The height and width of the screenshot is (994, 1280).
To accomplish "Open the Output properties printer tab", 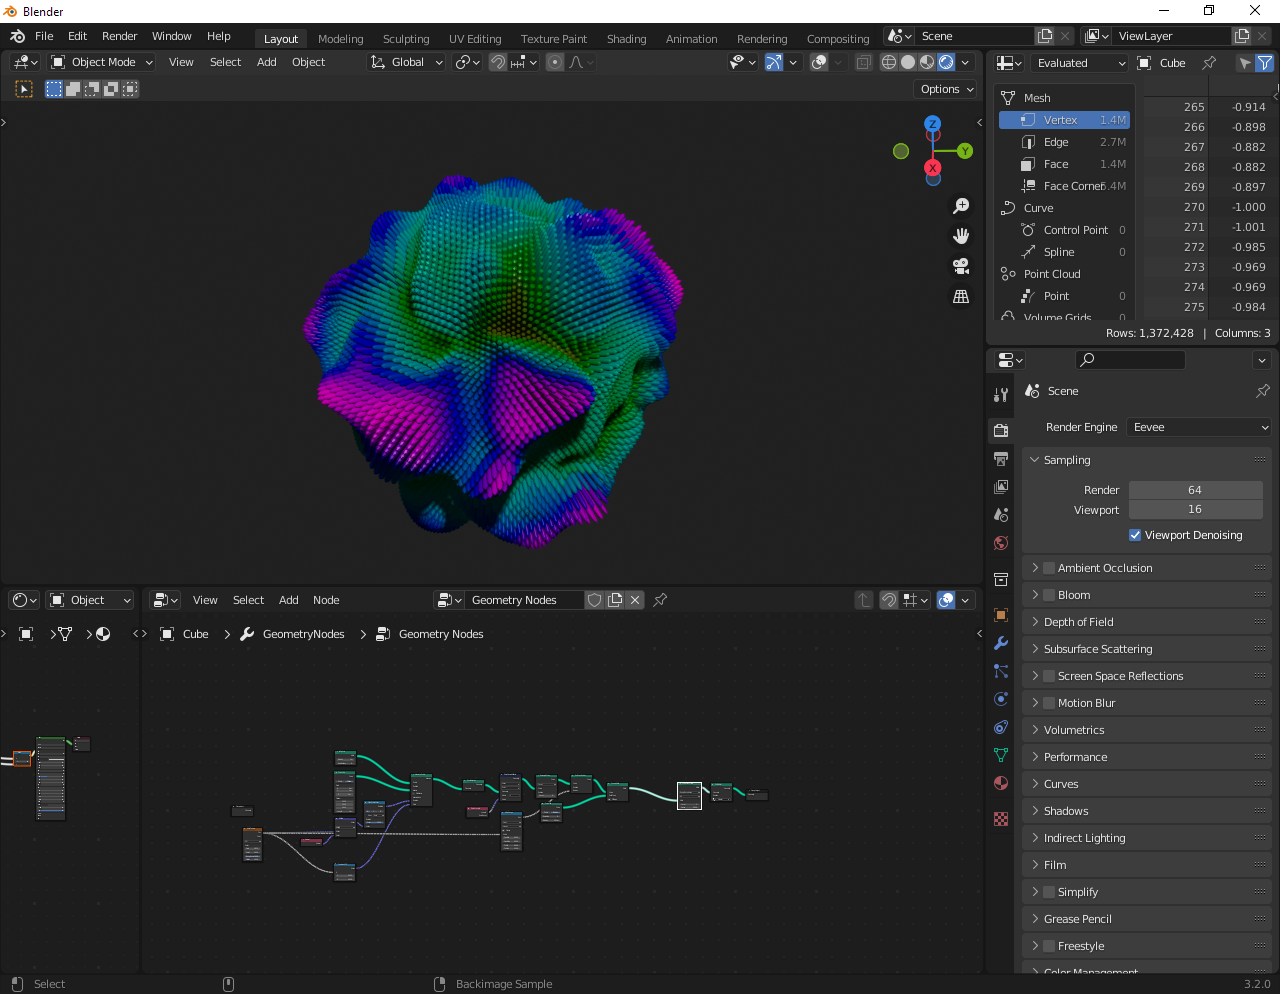I will 1001,459.
